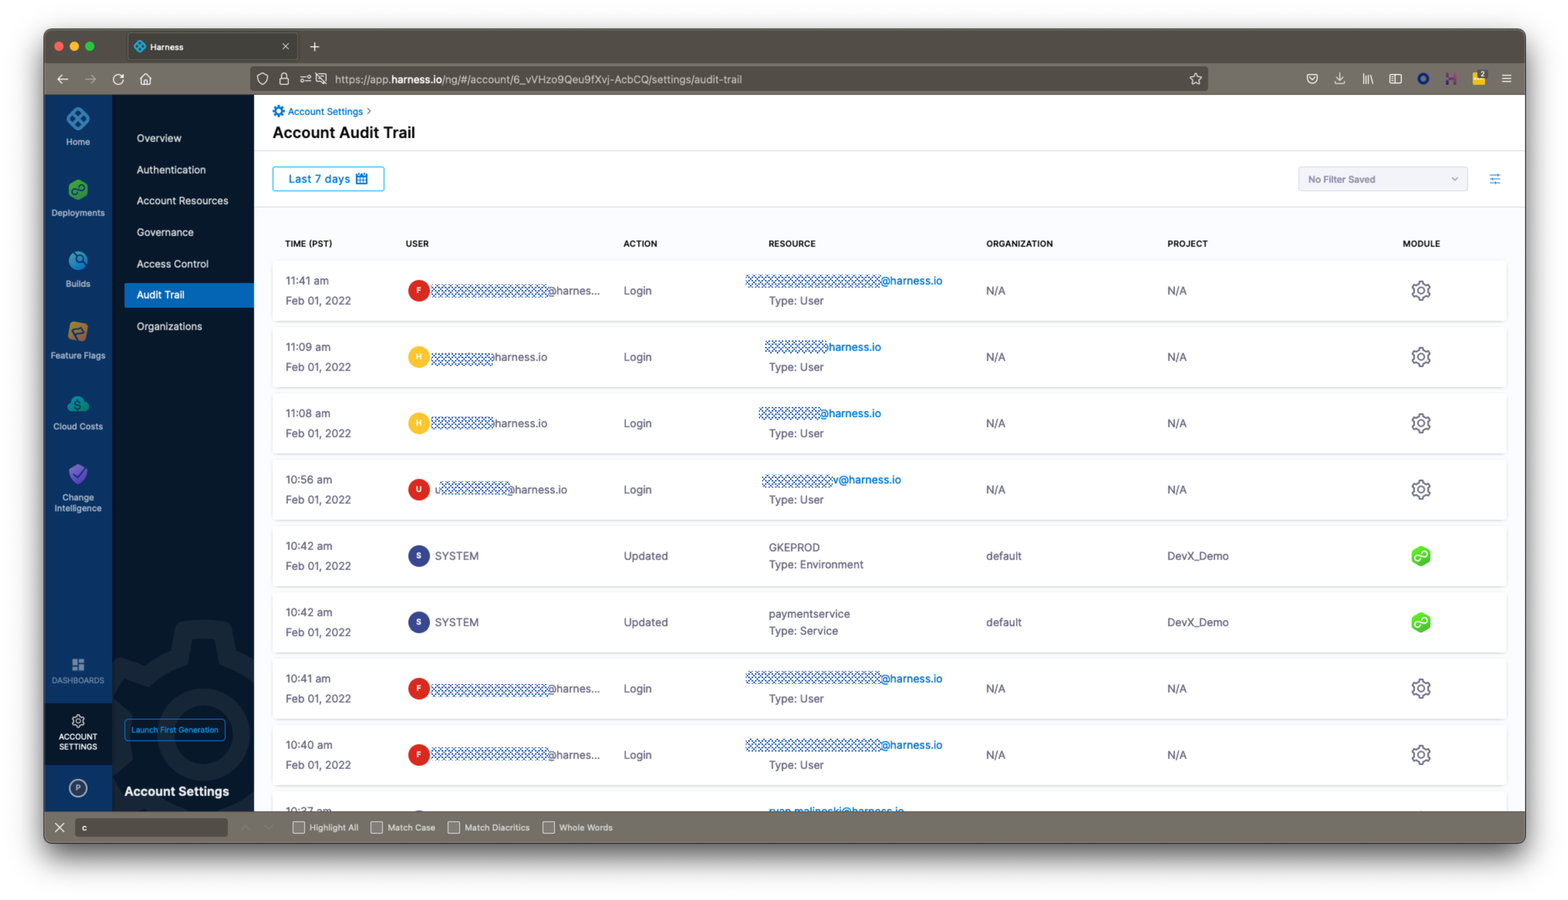
Task: Click module gear icon for 10:56 am login
Action: (x=1421, y=490)
